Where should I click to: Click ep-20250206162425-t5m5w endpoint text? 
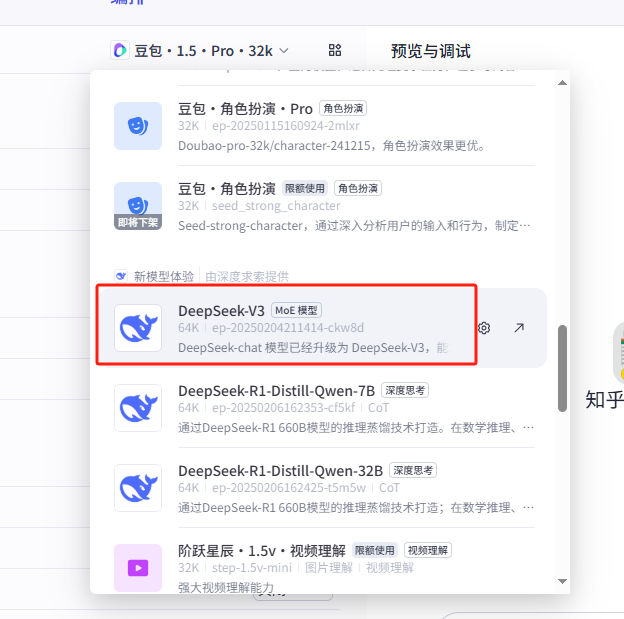click(x=289, y=488)
